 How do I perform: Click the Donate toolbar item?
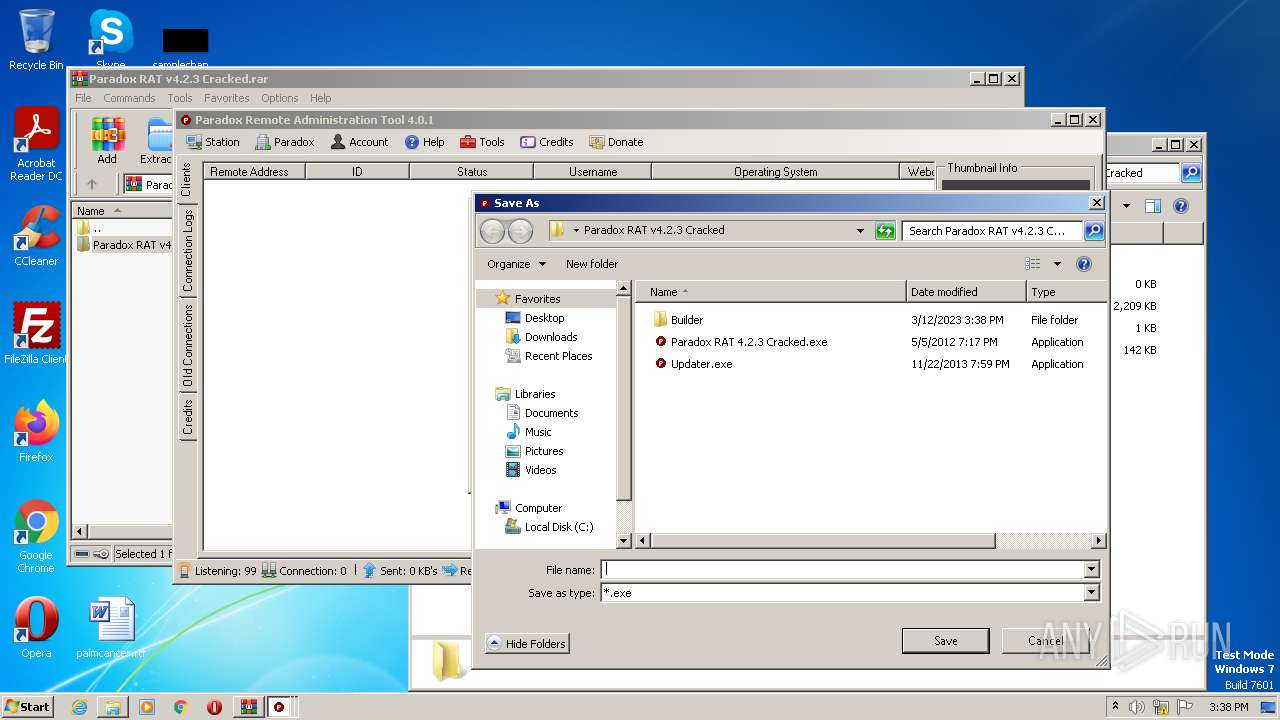click(616, 142)
